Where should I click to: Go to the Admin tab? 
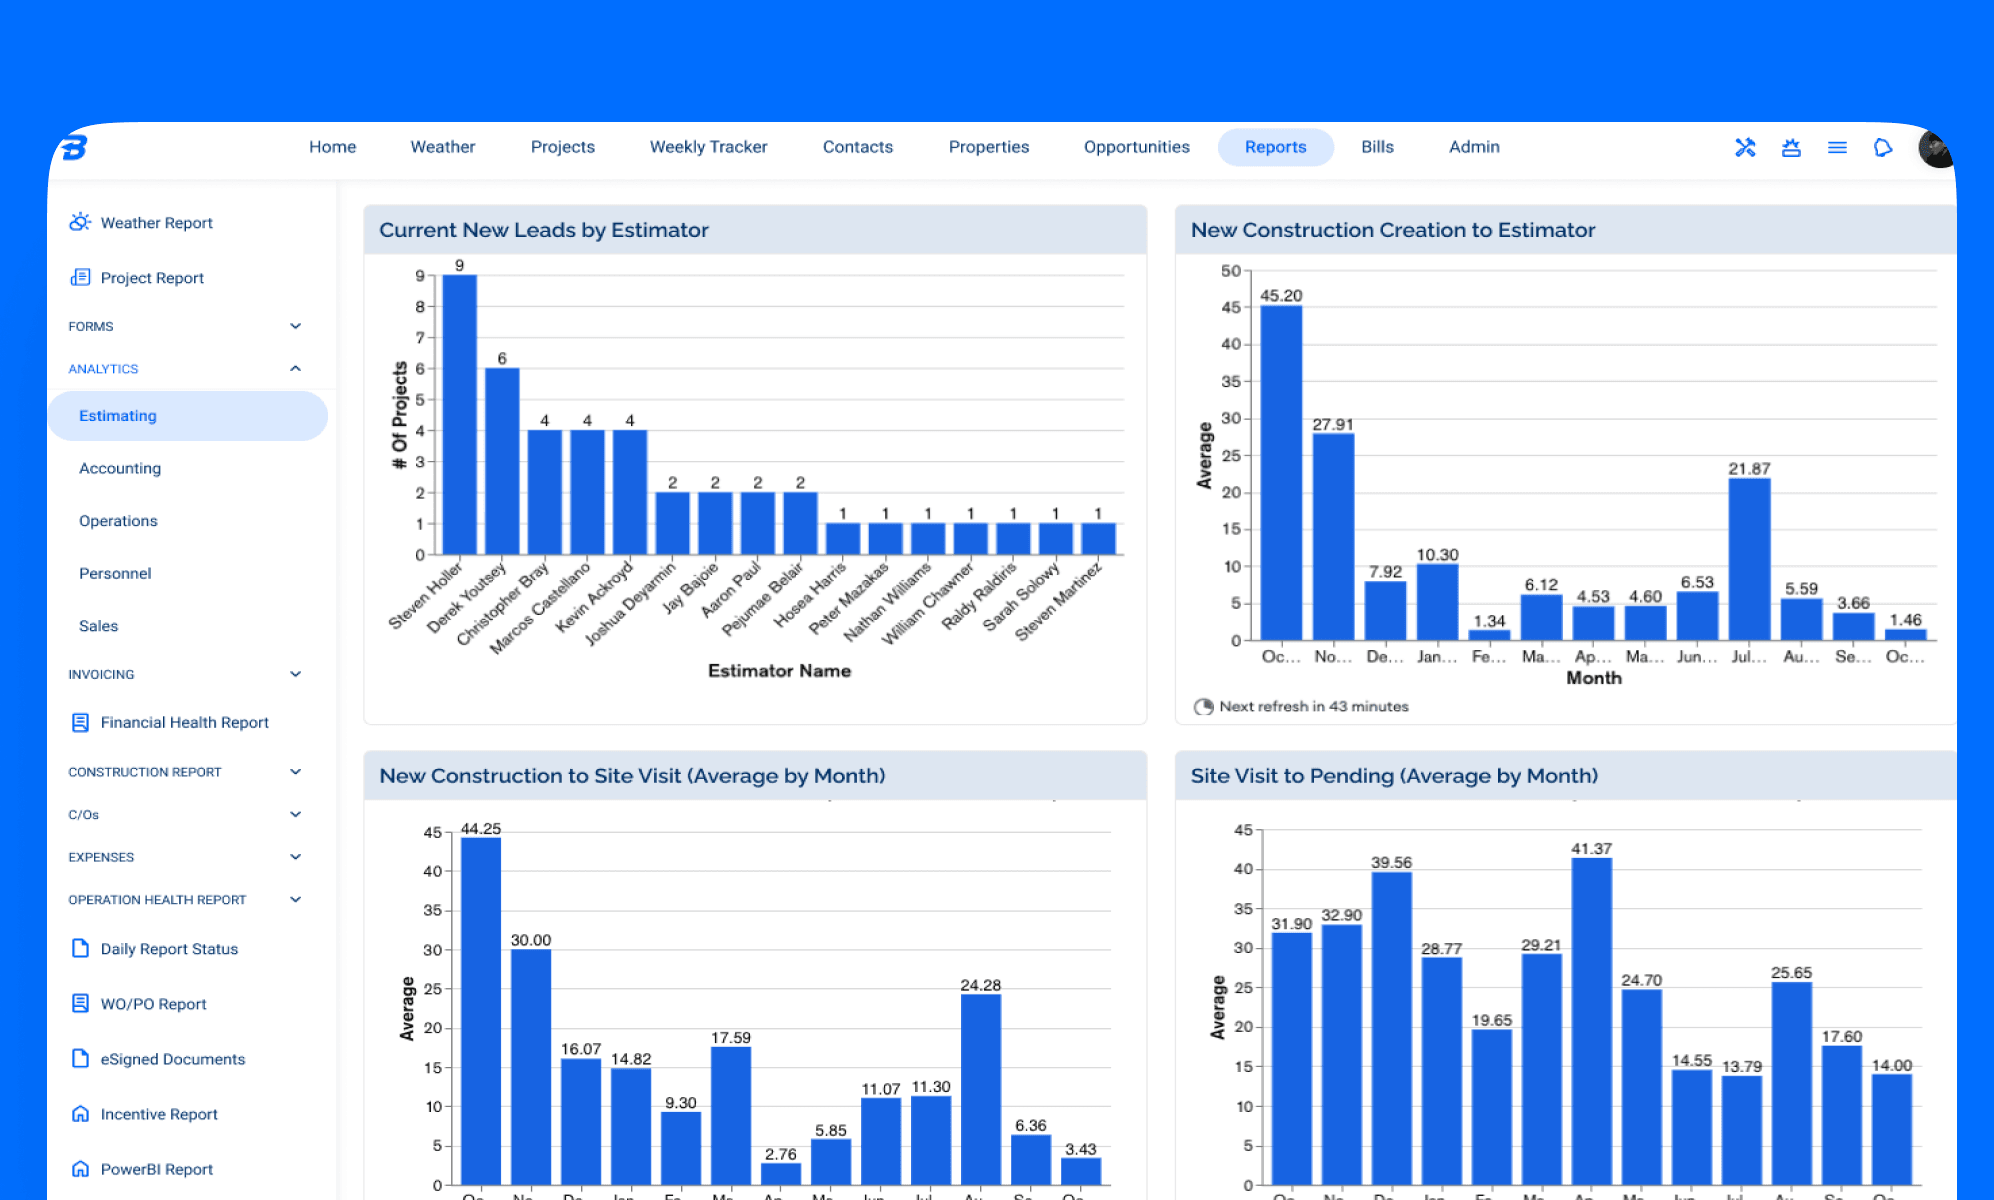[x=1474, y=147]
